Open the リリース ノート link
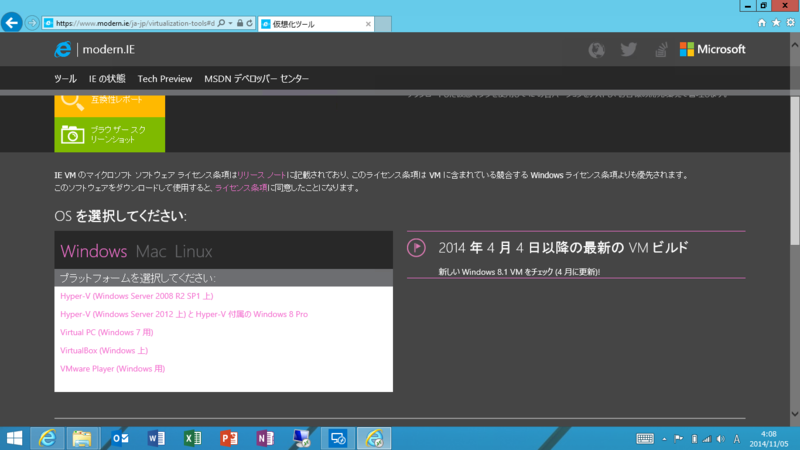 [x=262, y=175]
